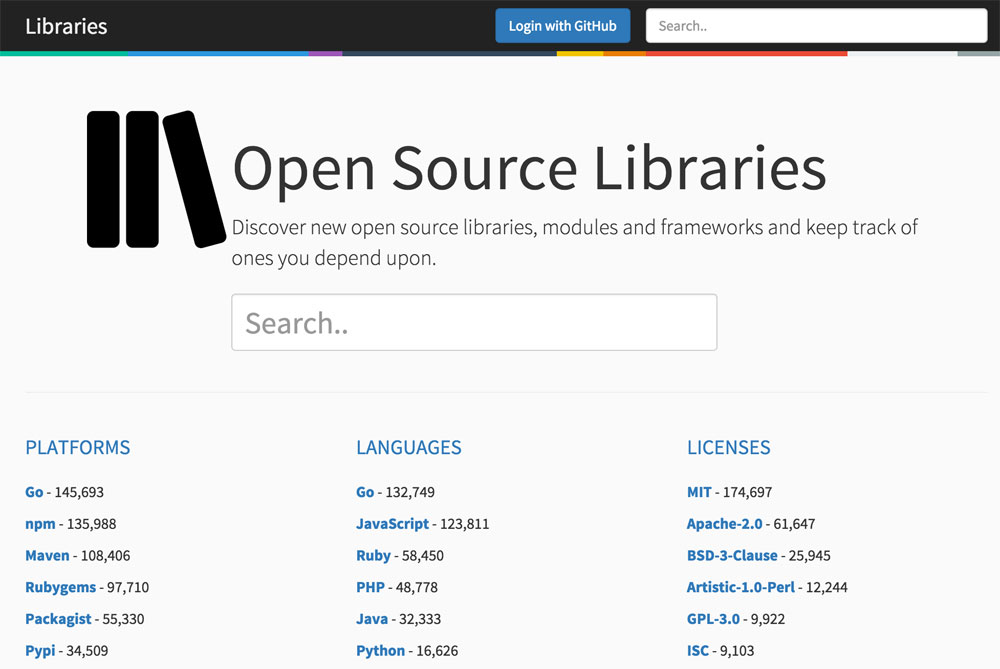Open the MIT license link

[x=699, y=492]
